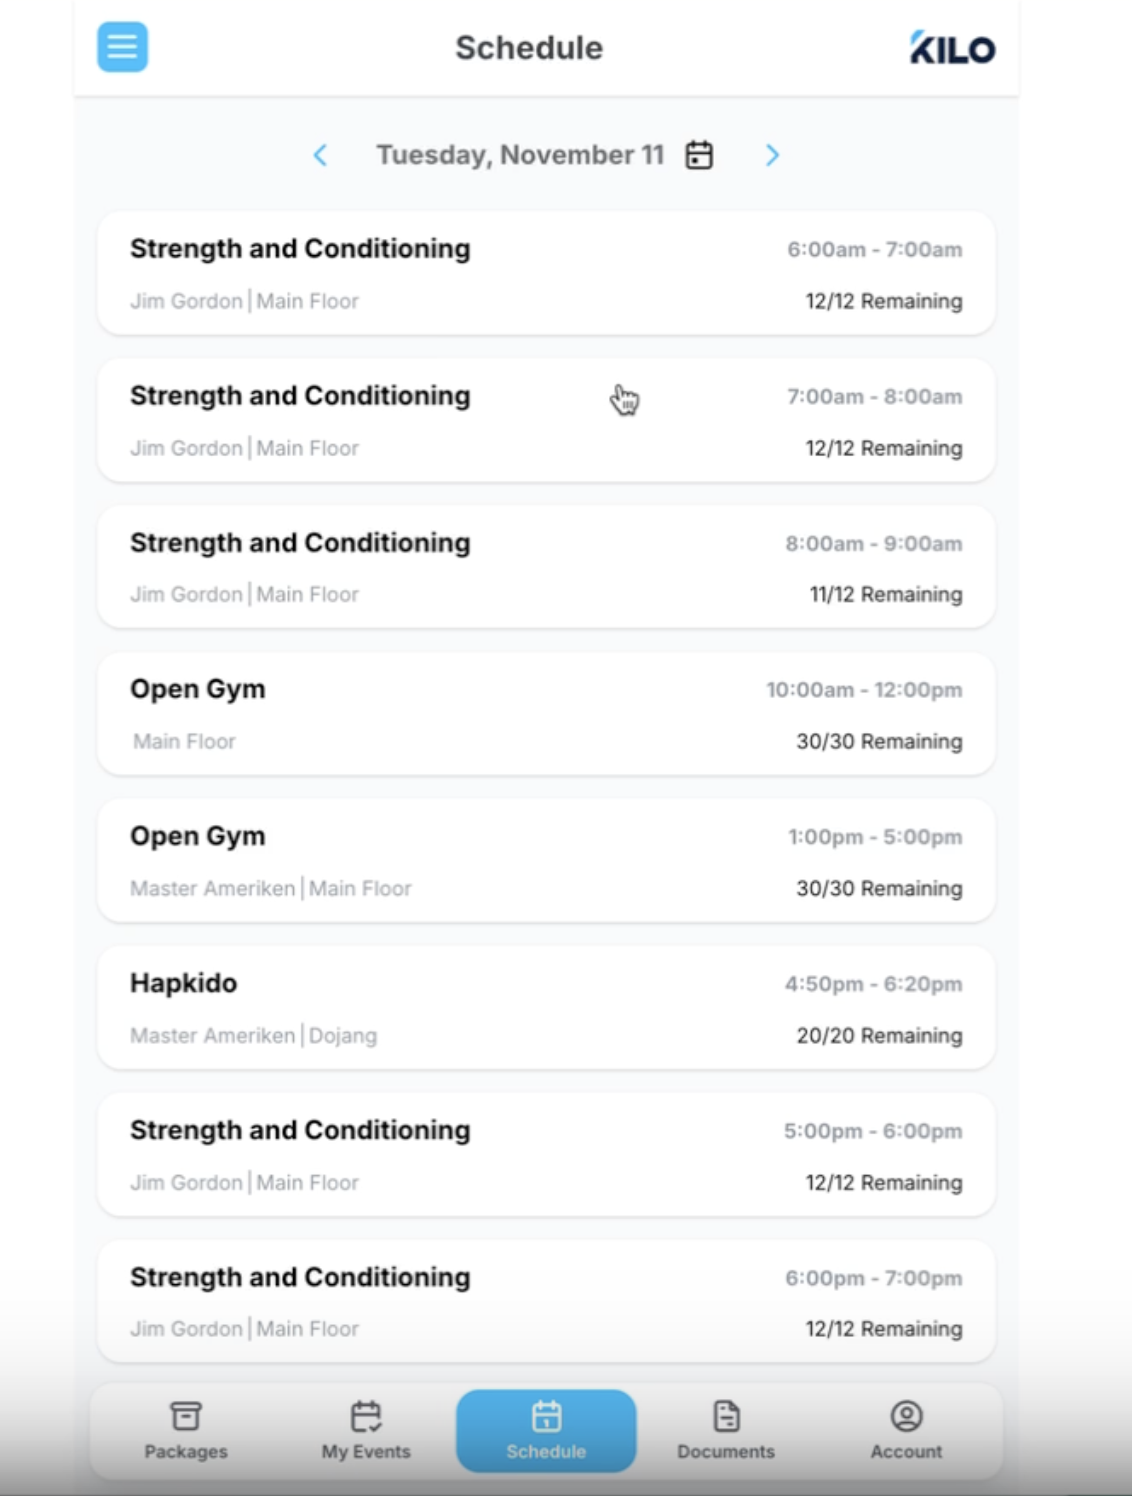
Task: Select 7:00am - 8:00am Strength and Conditioning
Action: click(x=546, y=420)
